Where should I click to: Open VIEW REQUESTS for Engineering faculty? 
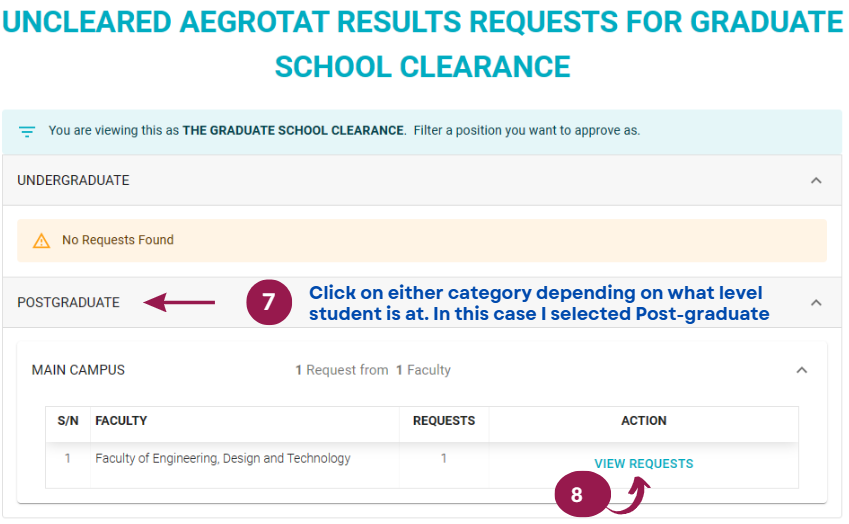click(644, 464)
